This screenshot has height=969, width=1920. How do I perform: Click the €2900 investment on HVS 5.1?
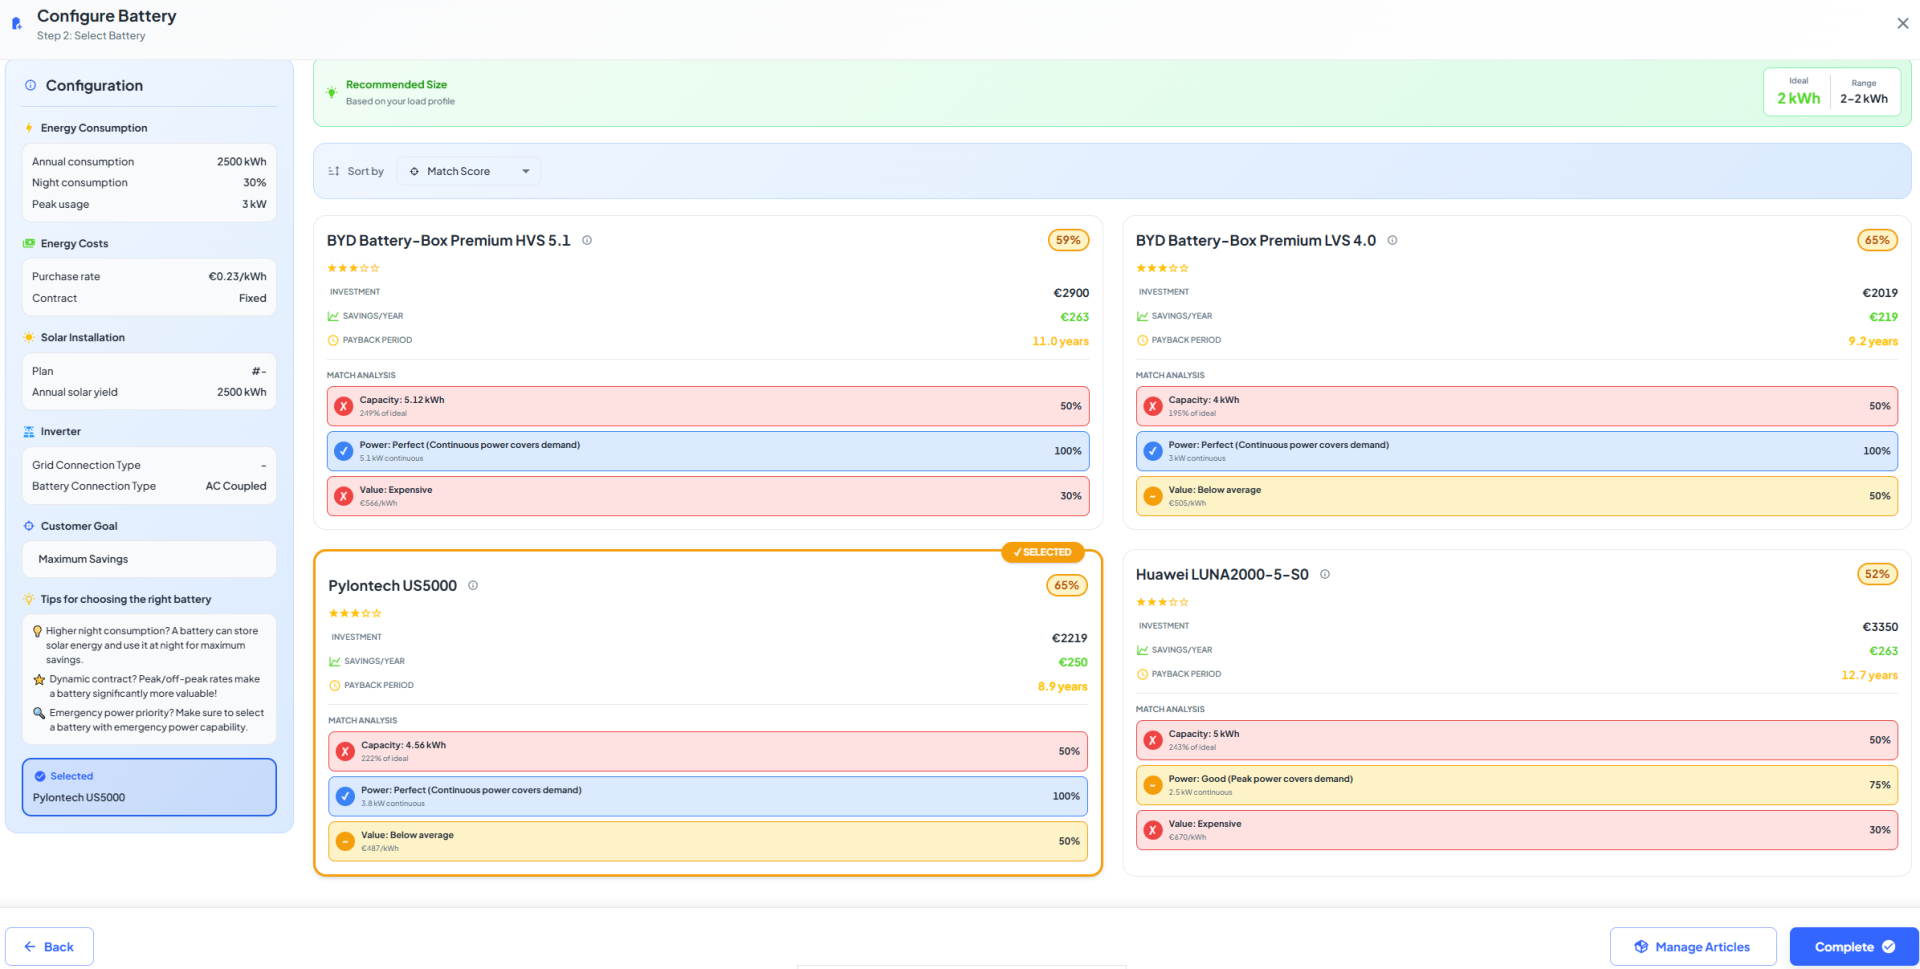pyautogui.click(x=1071, y=293)
